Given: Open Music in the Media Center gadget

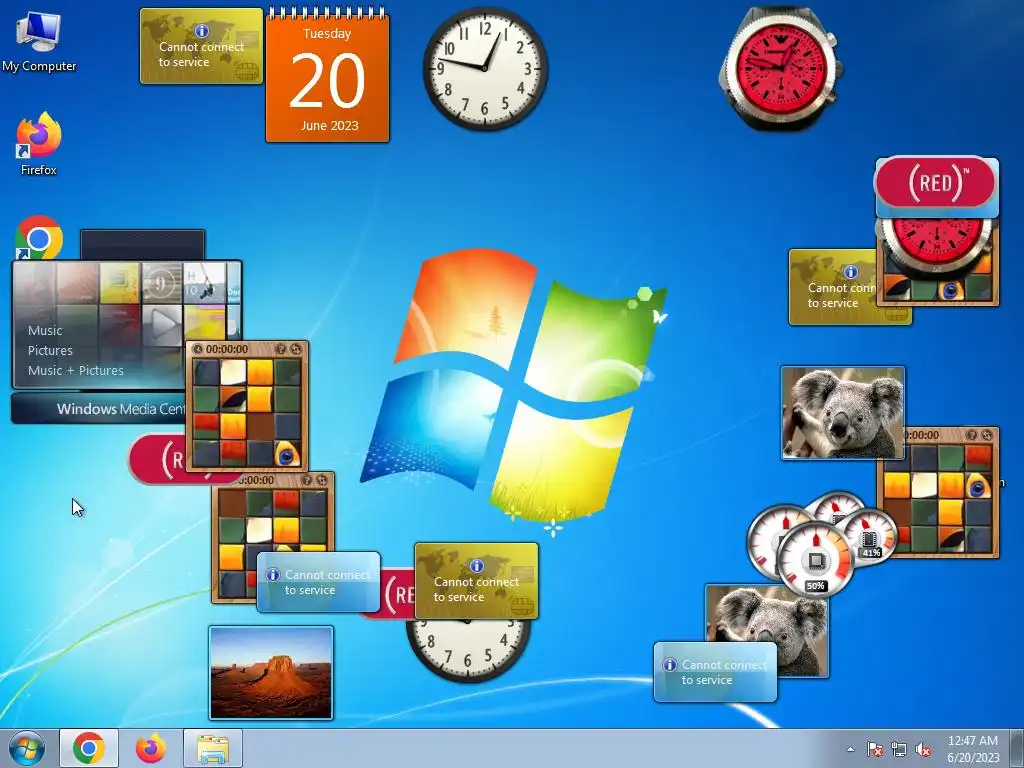Looking at the screenshot, I should click(x=45, y=330).
